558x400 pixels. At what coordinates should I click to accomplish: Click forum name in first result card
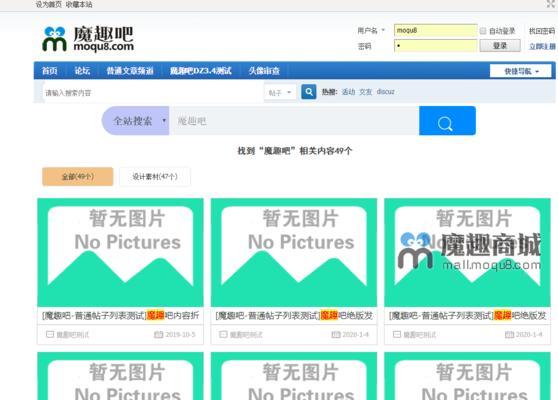[x=73, y=335]
